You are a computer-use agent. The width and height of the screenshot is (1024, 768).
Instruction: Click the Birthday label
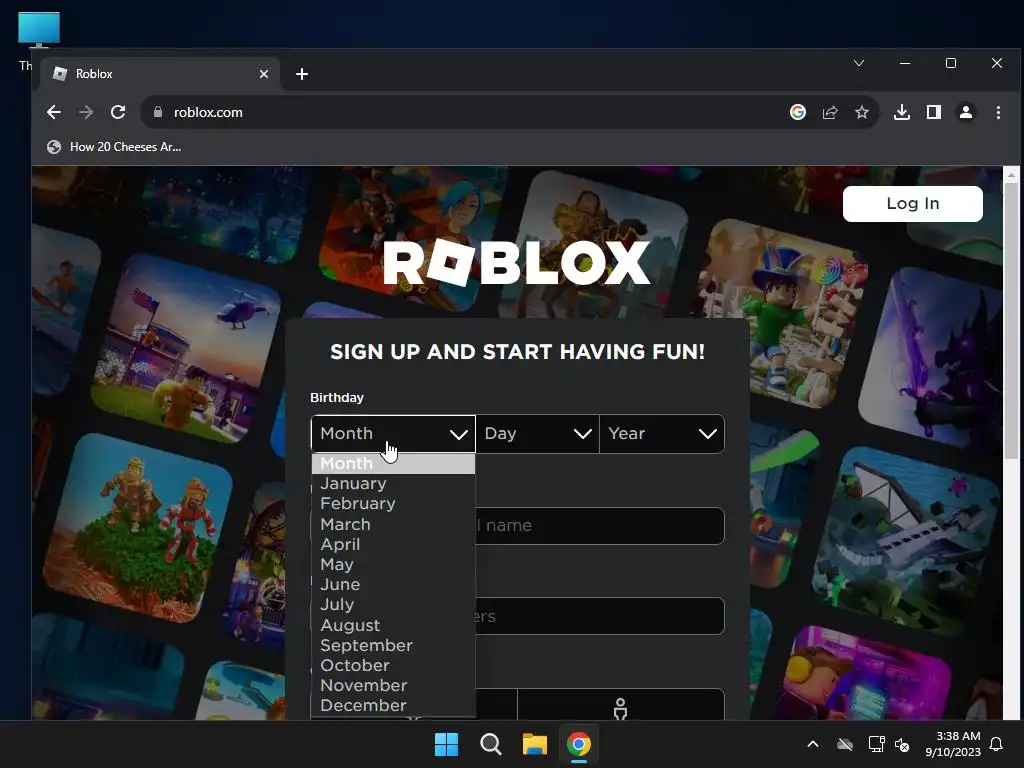coord(337,398)
